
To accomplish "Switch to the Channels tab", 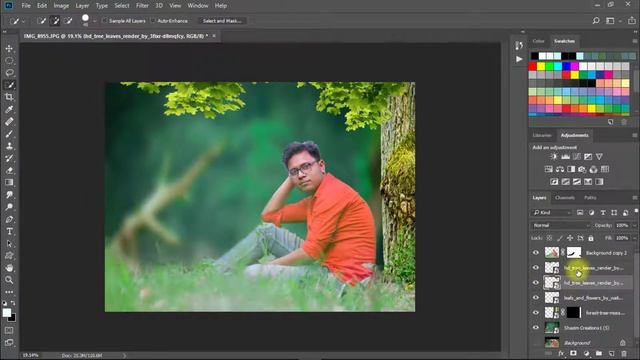I will (565, 198).
